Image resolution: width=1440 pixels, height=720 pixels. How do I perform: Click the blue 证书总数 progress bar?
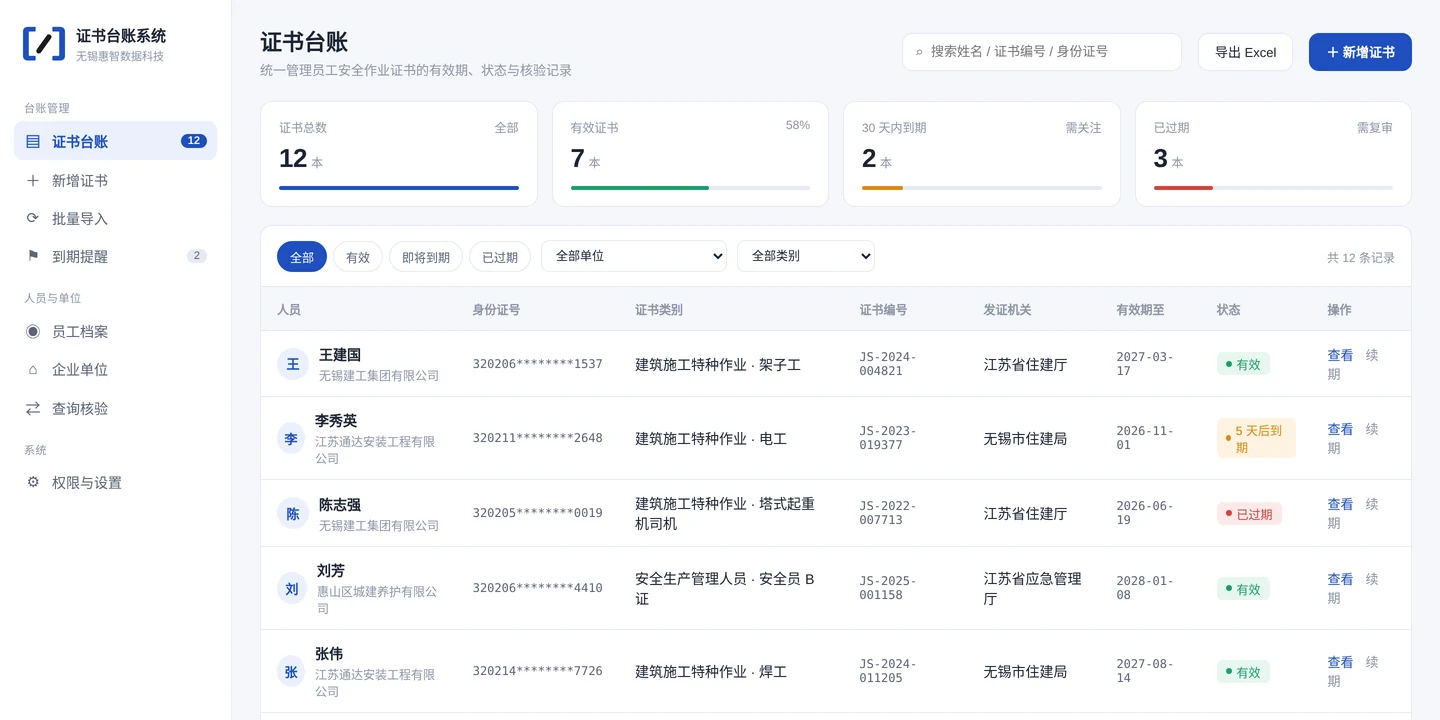point(399,188)
